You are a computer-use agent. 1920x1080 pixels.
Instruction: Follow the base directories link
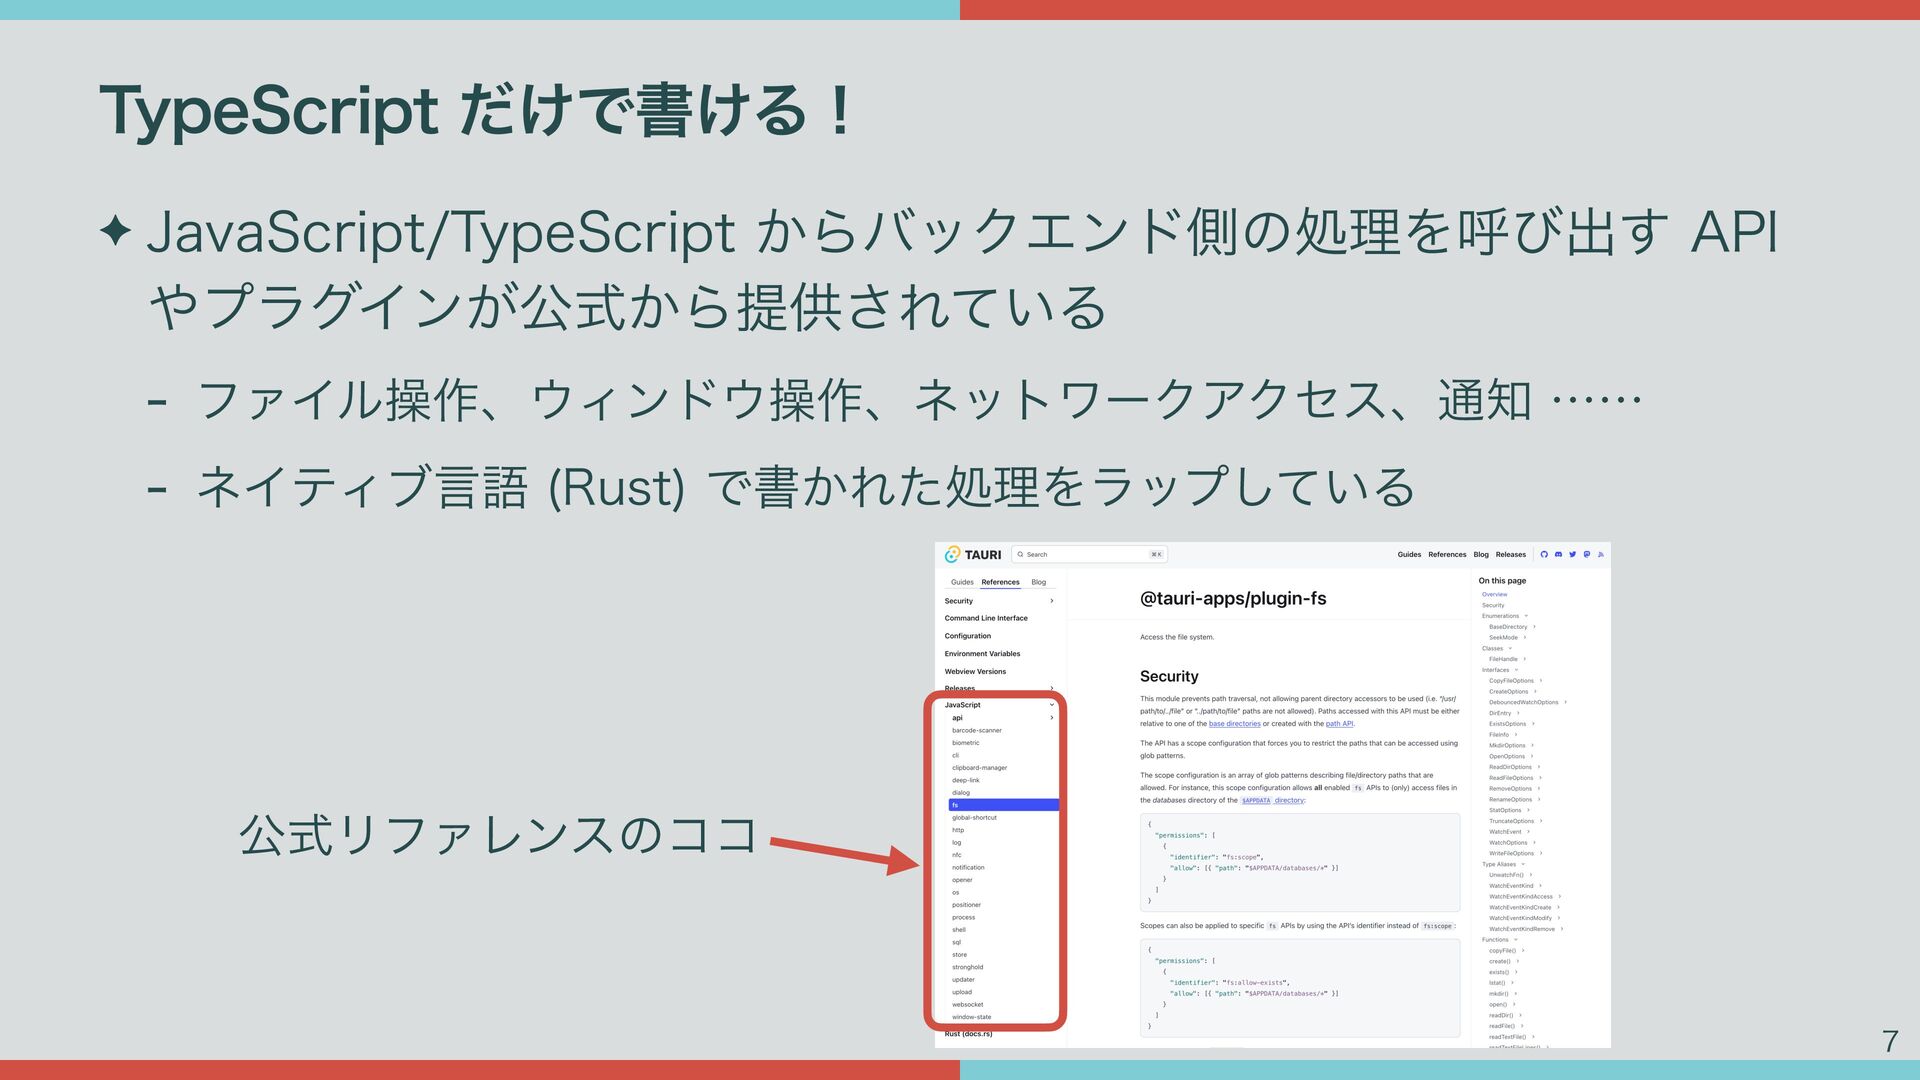coord(1234,724)
